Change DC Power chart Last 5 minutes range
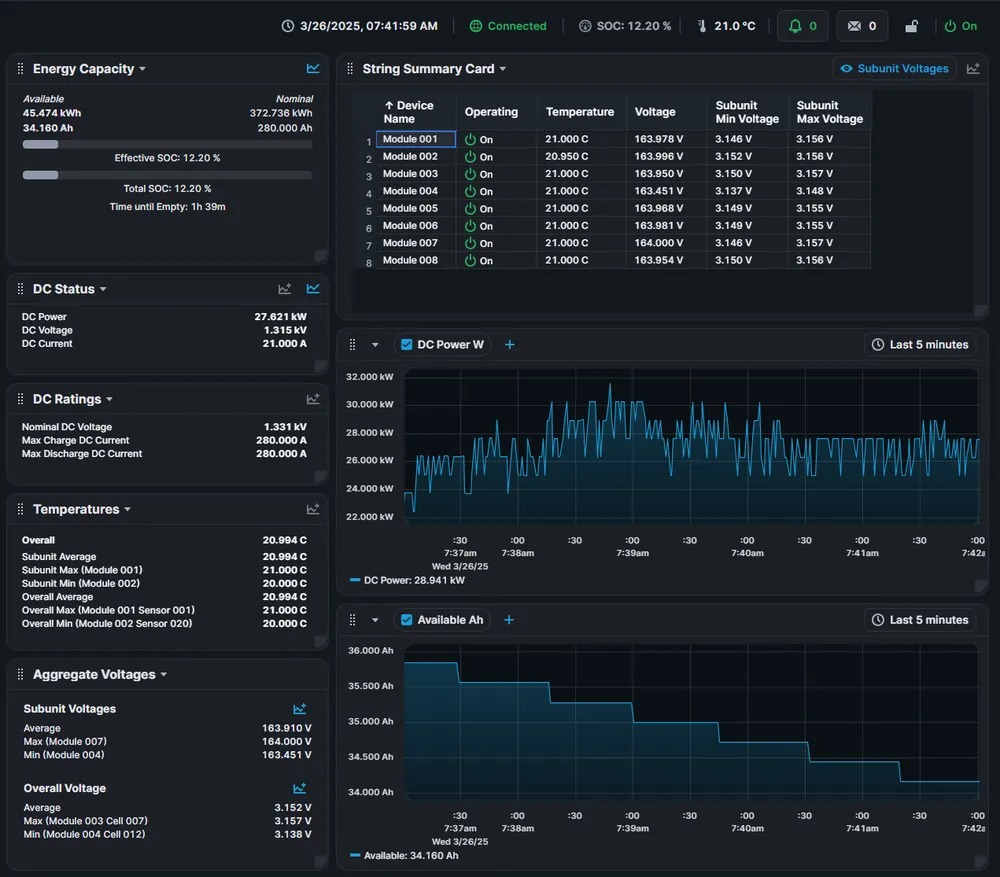This screenshot has height=877, width=1000. (920, 345)
